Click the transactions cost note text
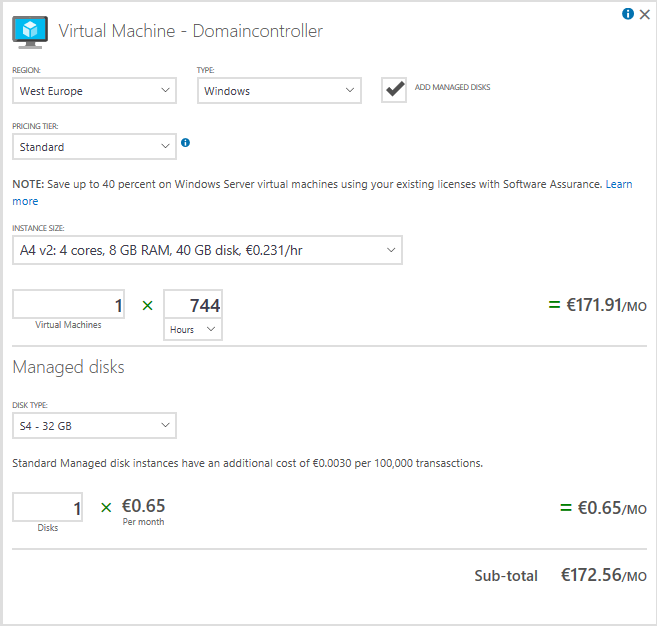The height and width of the screenshot is (626, 657). click(247, 463)
